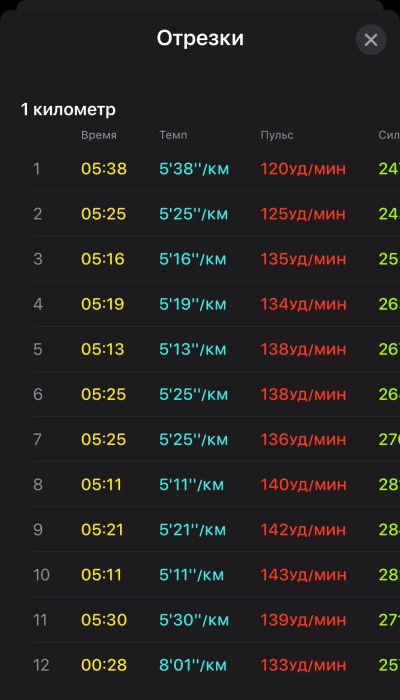Tap the Отрезки title

[200, 38]
